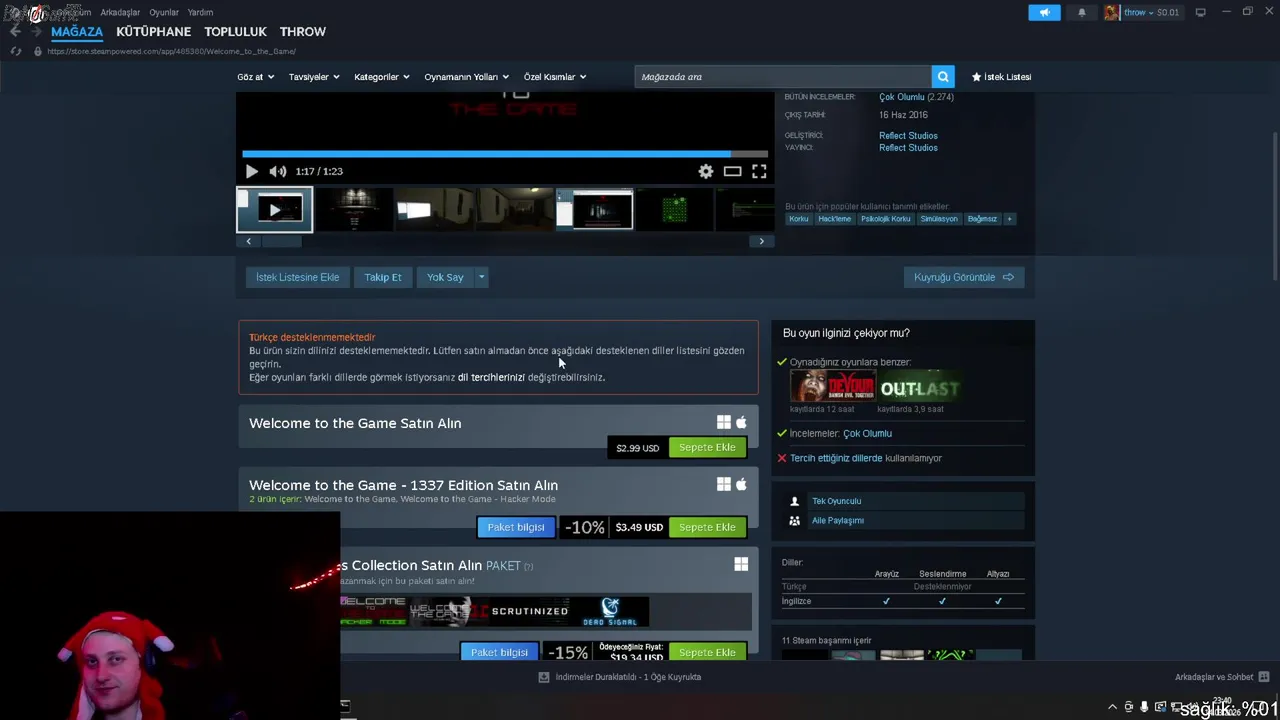Add $2.99 Welcome to the Game to cart
The height and width of the screenshot is (720, 1280).
[707, 447]
